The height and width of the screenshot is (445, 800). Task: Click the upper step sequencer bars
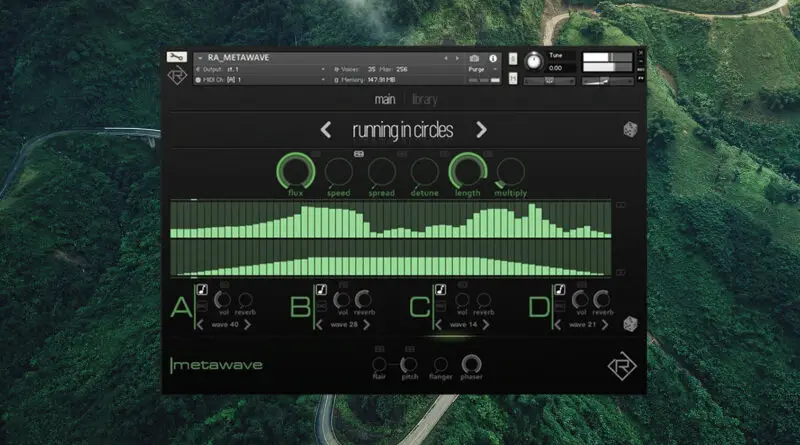pos(390,219)
